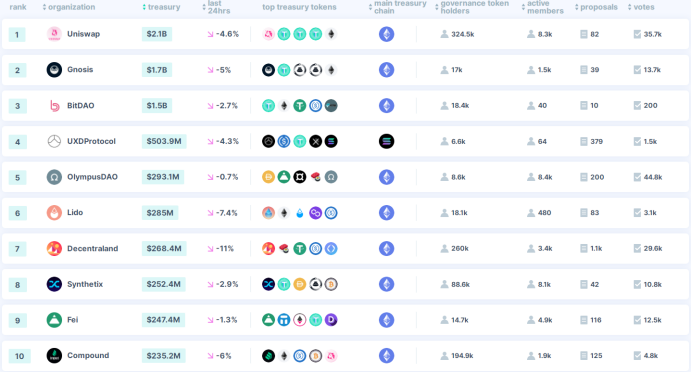Open the OlympusDAO organization logo
Viewport: 692px width, 372px height.
point(54,177)
